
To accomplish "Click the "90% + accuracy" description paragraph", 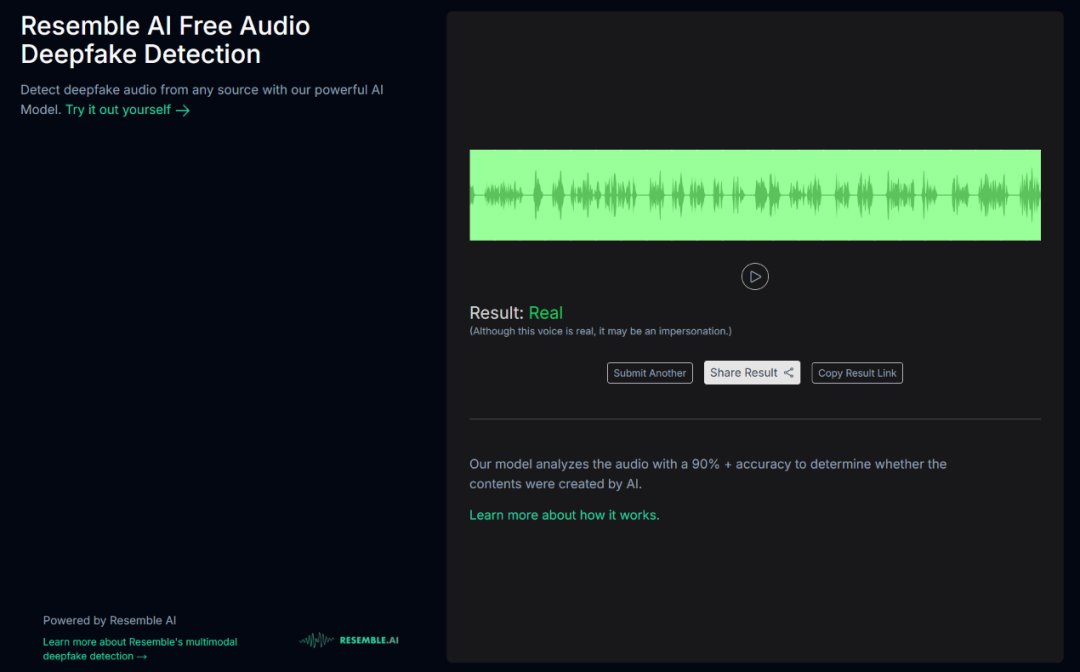I will (707, 473).
